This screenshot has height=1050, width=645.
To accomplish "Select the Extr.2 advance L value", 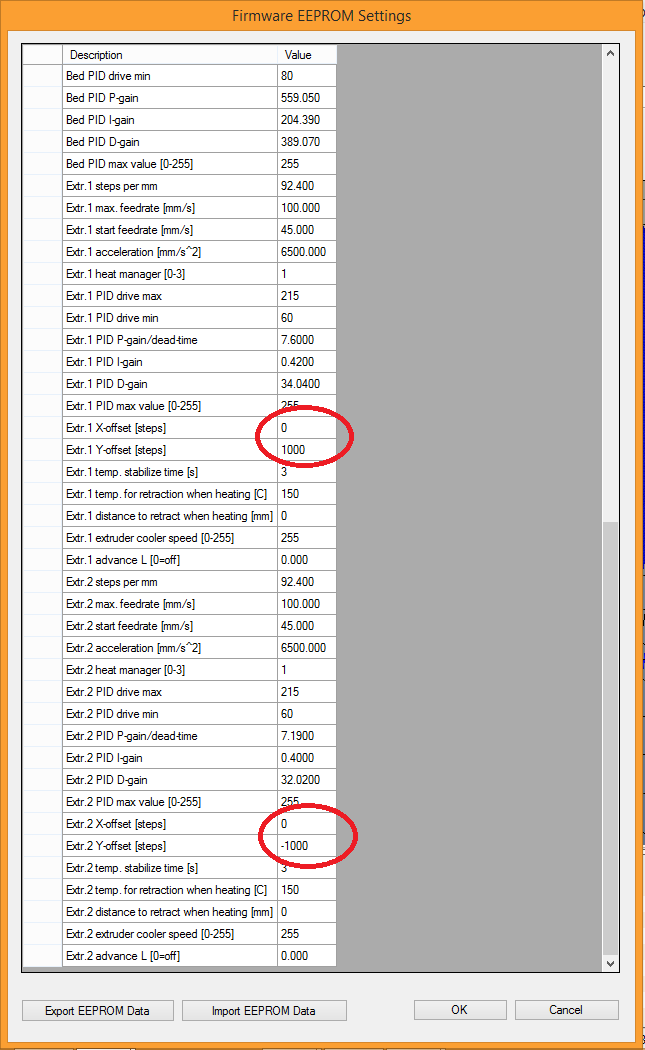I will pos(307,956).
